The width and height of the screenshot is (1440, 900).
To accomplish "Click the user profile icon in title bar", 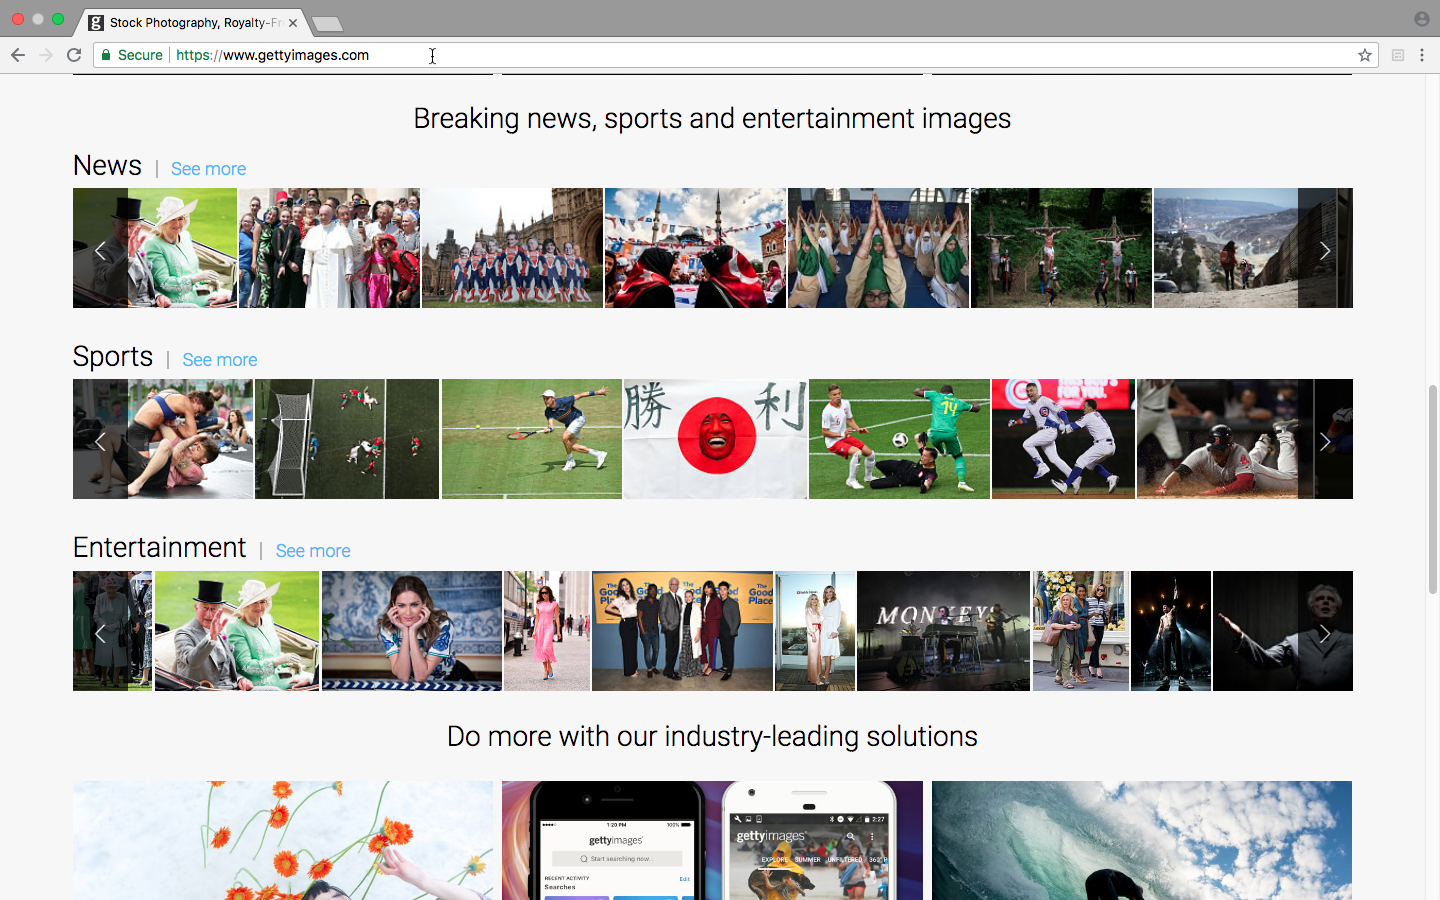I will pos(1421,19).
